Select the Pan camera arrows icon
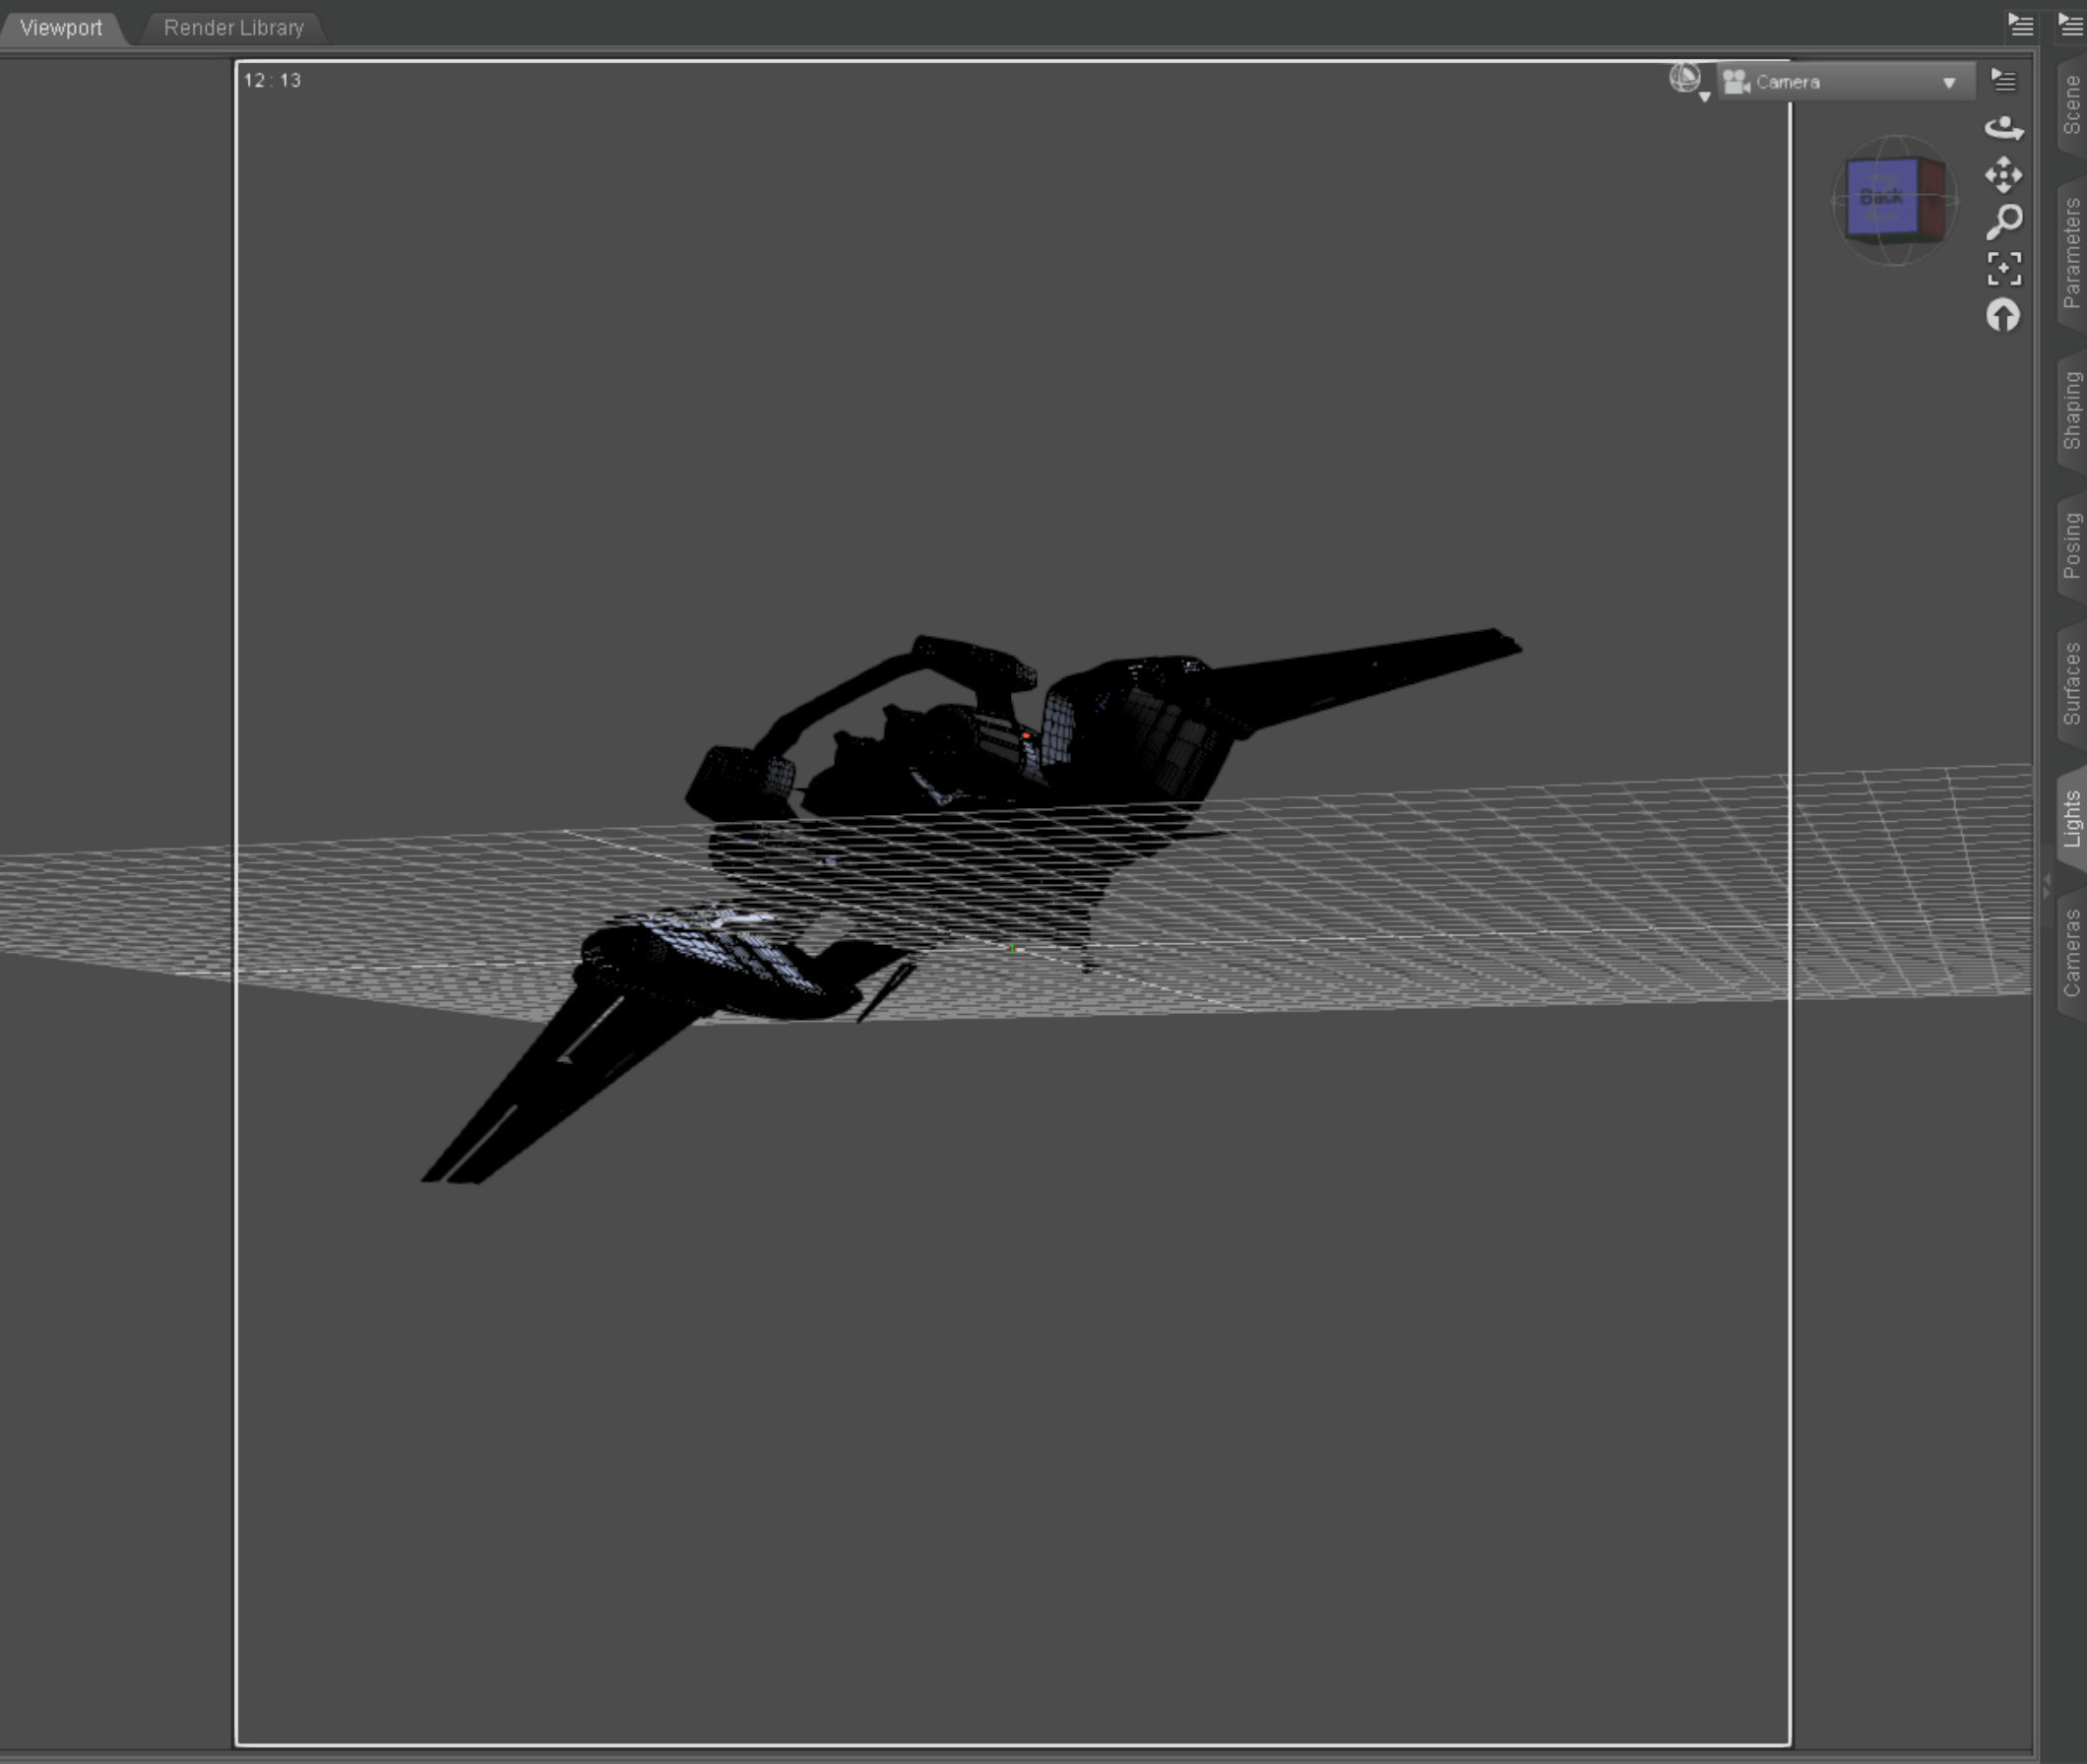 pyautogui.click(x=2003, y=175)
